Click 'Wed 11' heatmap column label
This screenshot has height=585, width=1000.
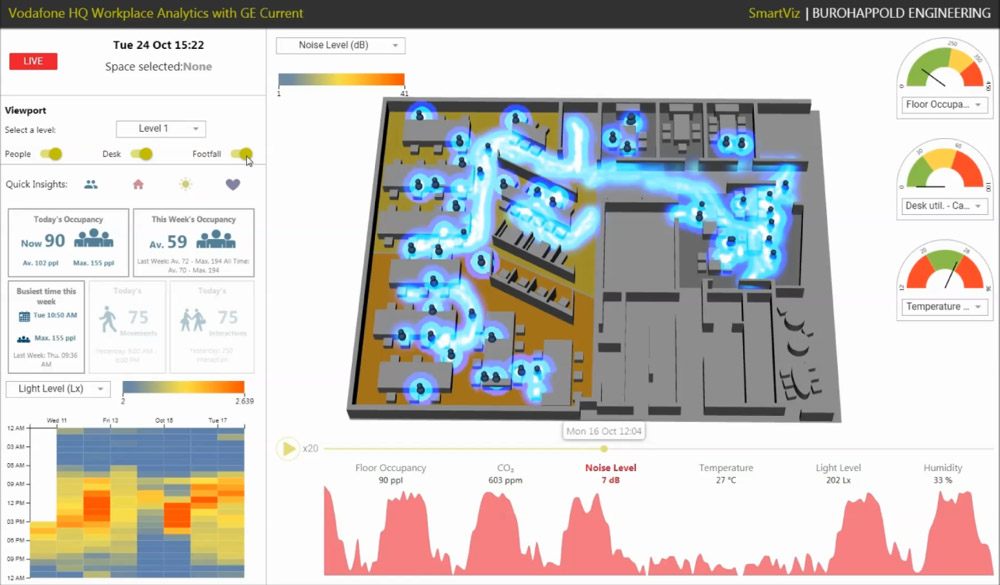[x=57, y=421]
